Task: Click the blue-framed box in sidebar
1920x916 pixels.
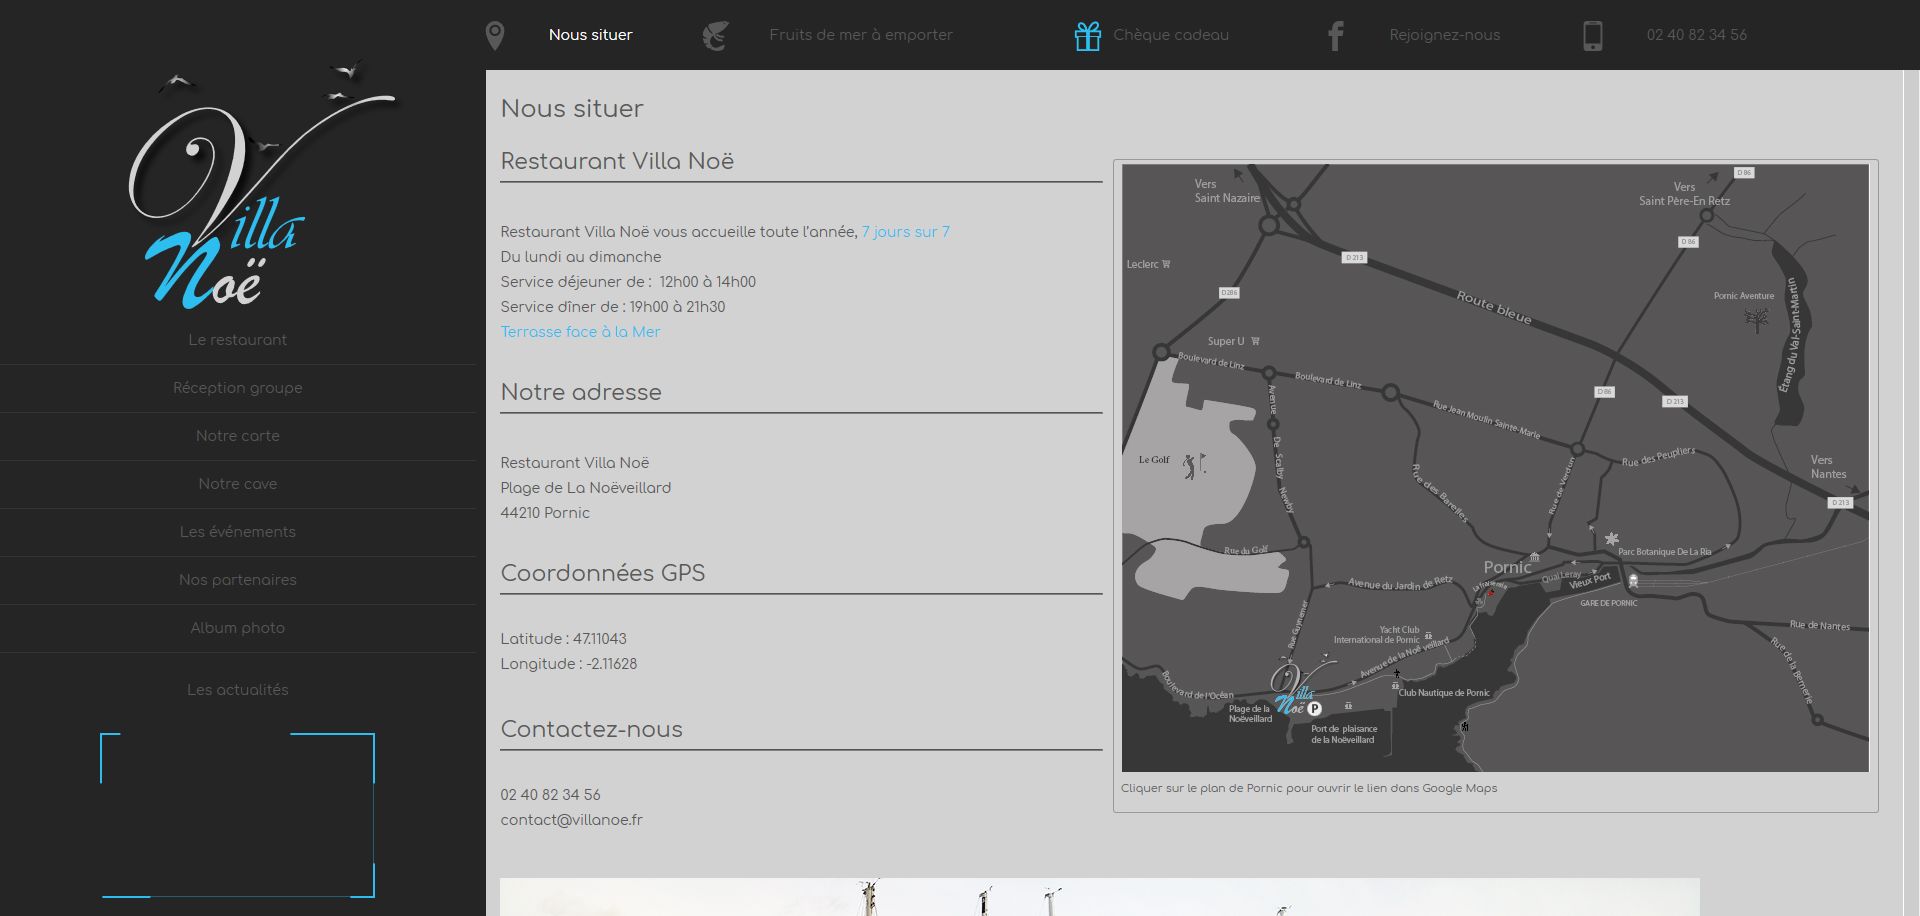Action: pos(237,815)
